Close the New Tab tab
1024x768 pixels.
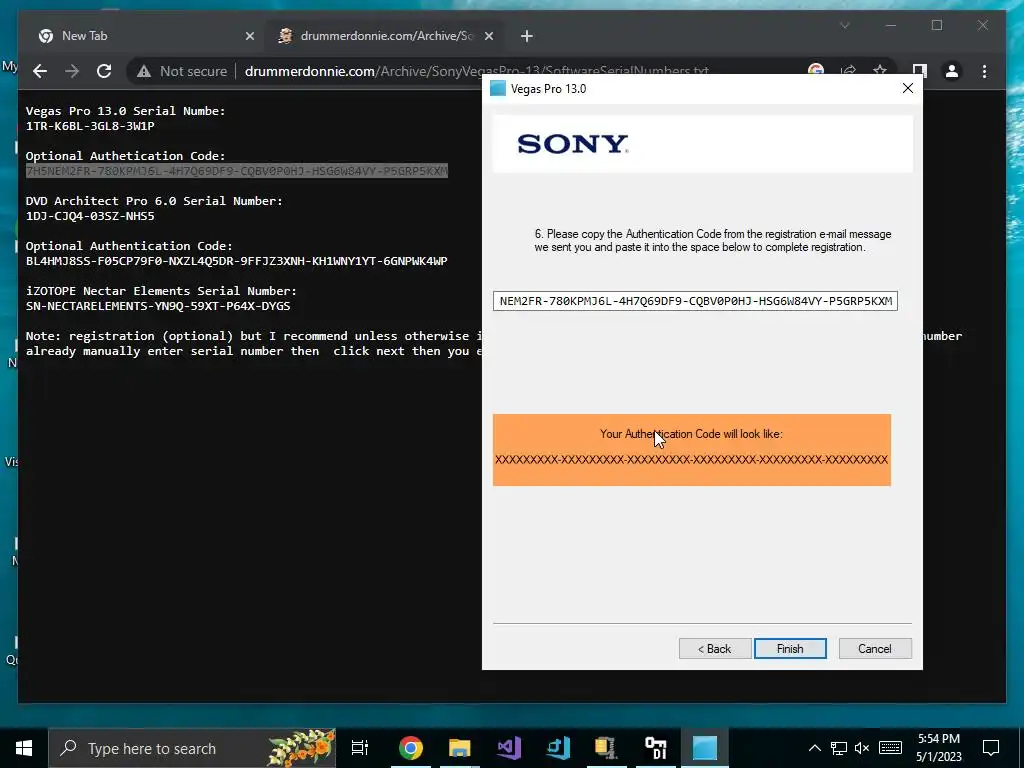pos(249,36)
